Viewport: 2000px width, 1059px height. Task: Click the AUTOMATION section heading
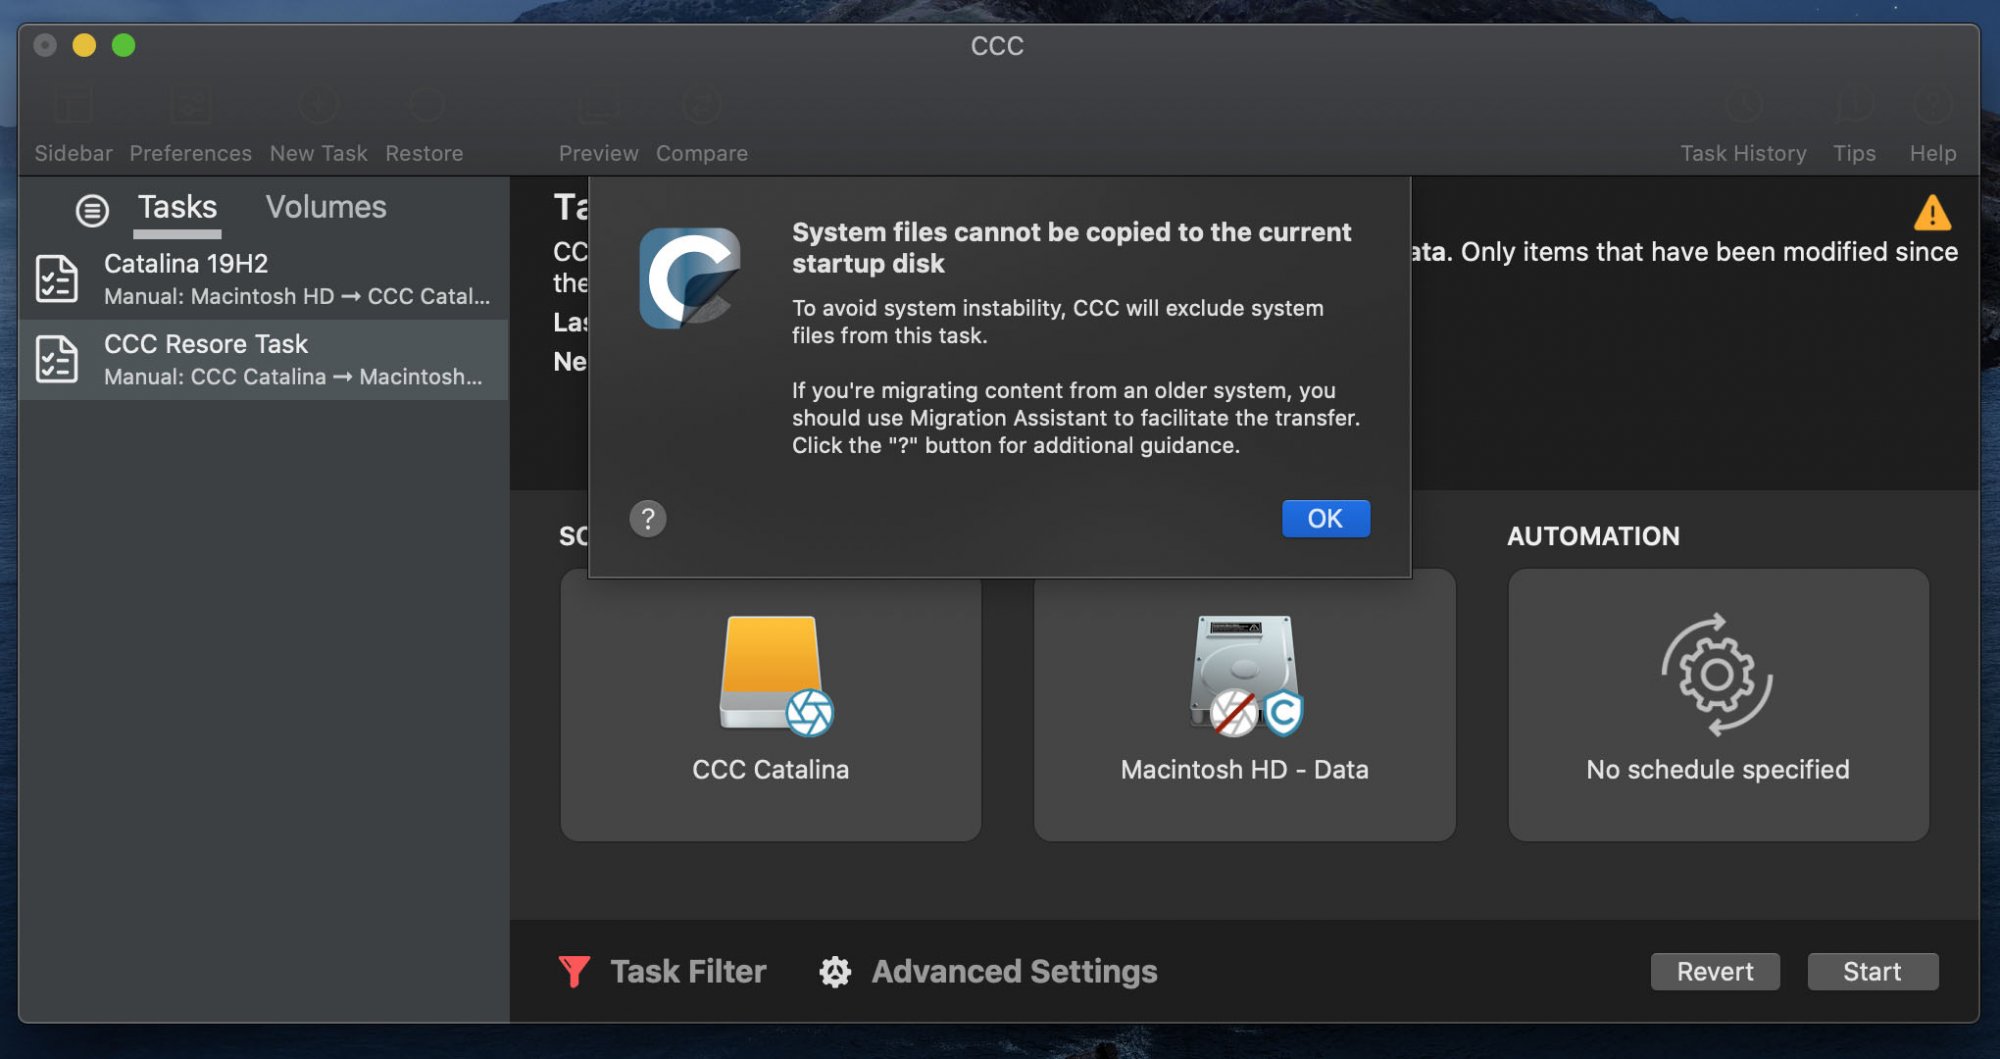tap(1593, 536)
